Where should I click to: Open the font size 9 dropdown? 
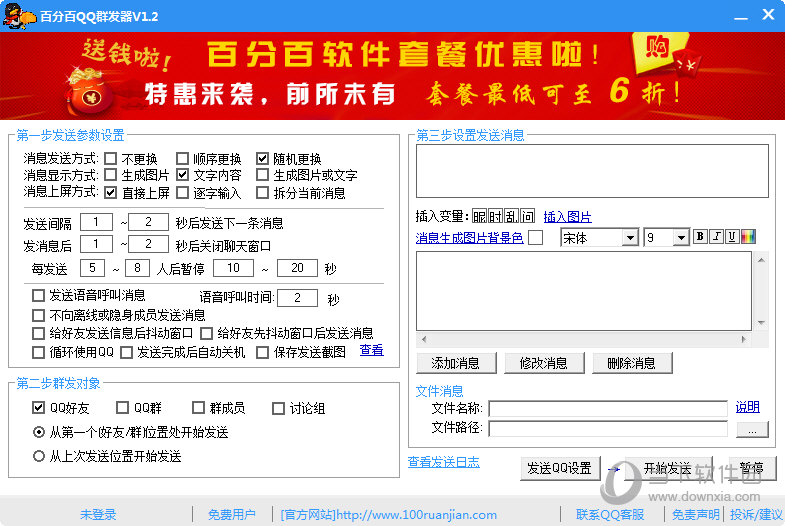pyautogui.click(x=681, y=237)
